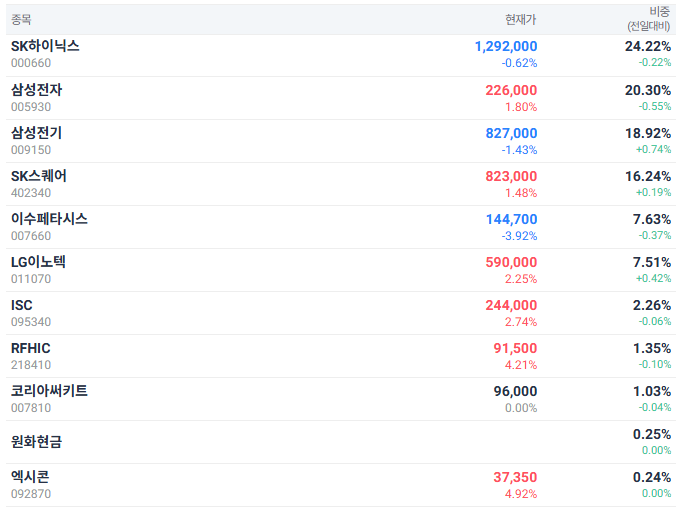Open the SK하이닉스 stock name
Screen dimensions: 689x519
coord(45,46)
